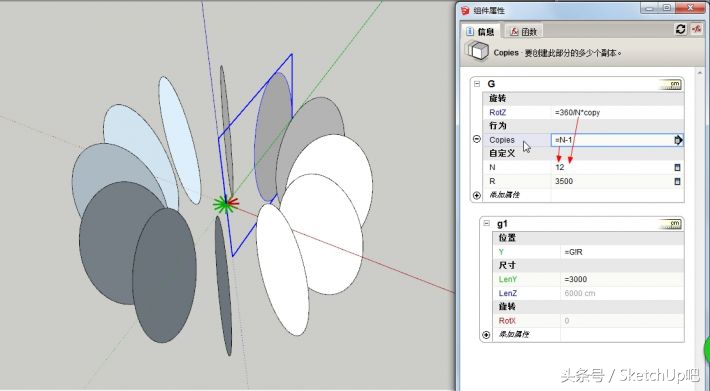
Task: Click 添加属性 text under G section
Action: pos(504,195)
